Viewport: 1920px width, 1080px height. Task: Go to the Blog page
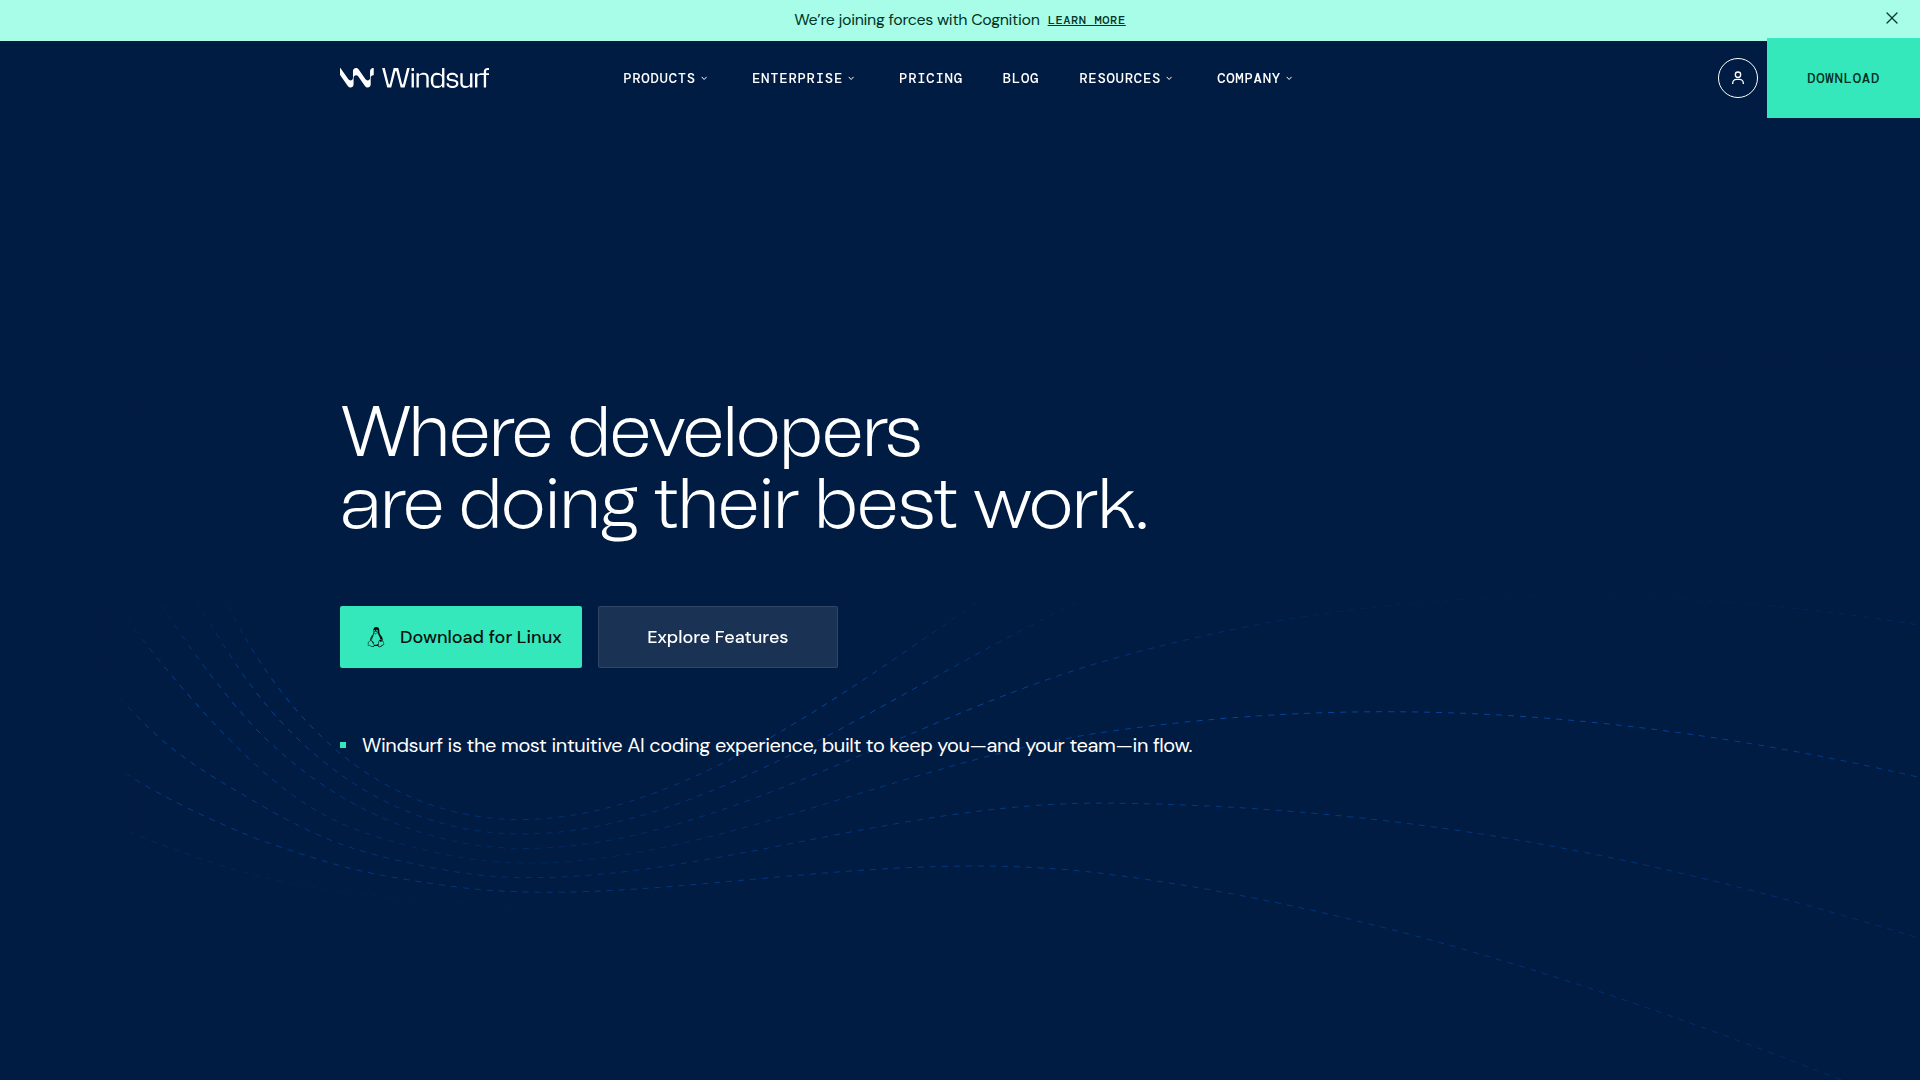pos(1020,78)
